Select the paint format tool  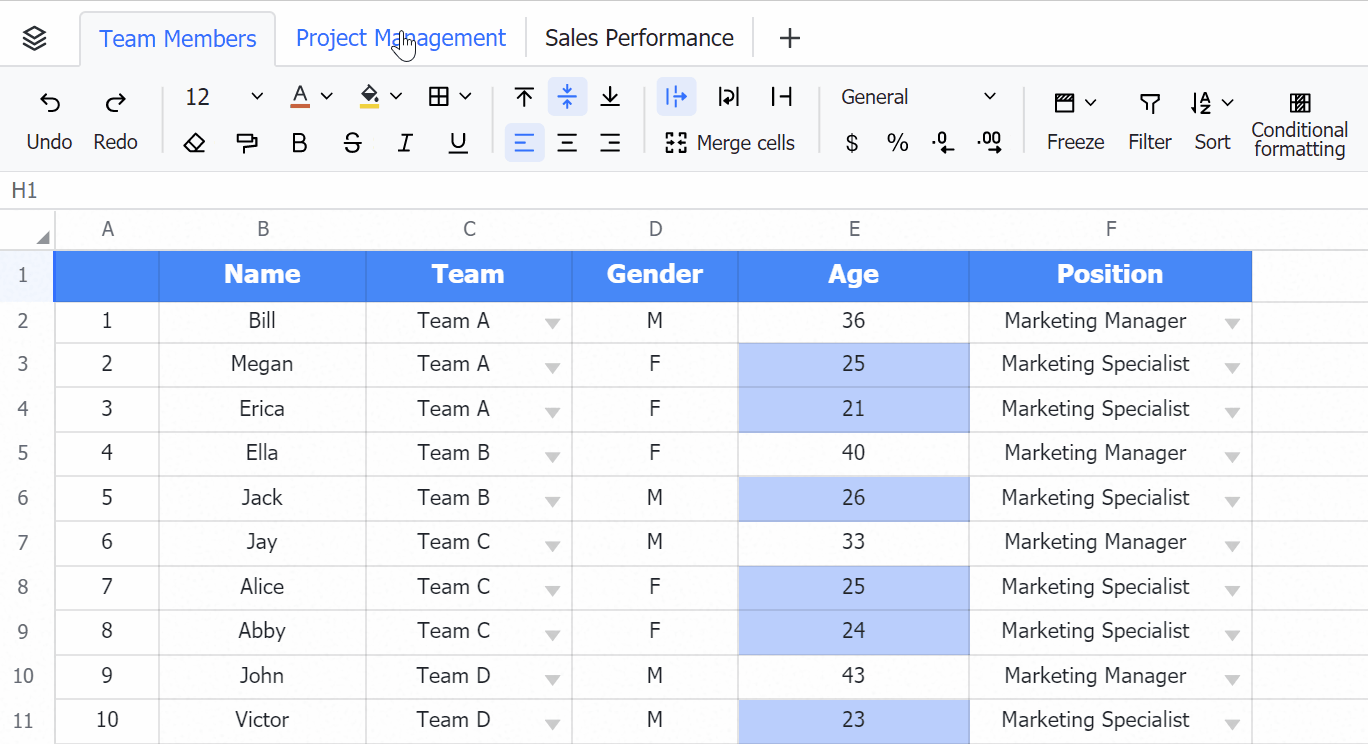coord(247,143)
